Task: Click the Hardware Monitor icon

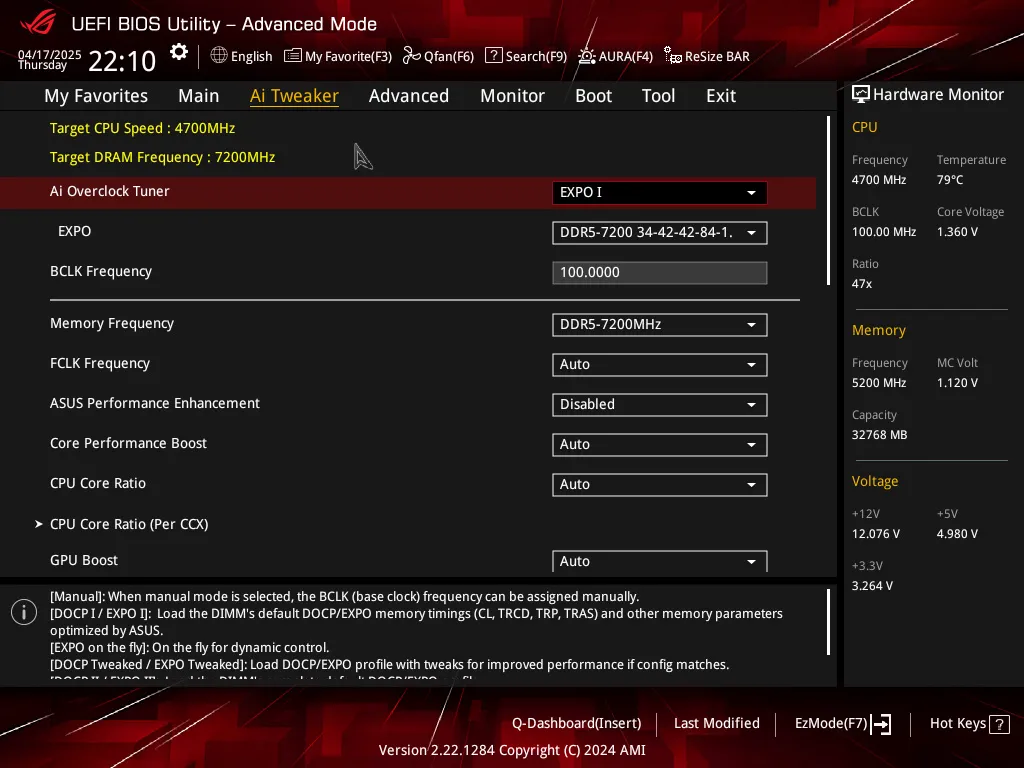Action: (861, 95)
